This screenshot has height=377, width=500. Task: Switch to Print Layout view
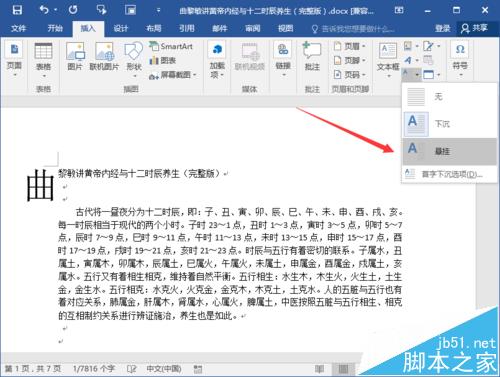343,369
